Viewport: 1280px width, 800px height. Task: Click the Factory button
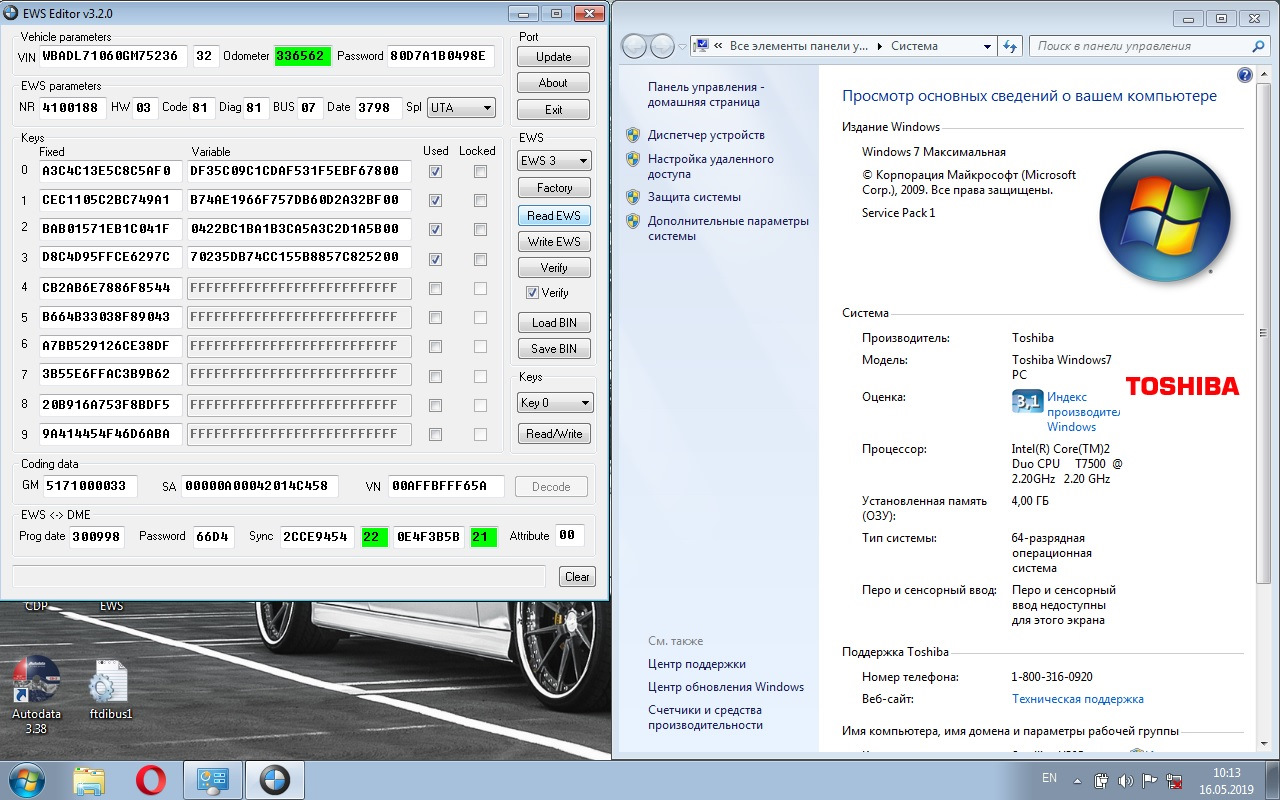tap(554, 188)
